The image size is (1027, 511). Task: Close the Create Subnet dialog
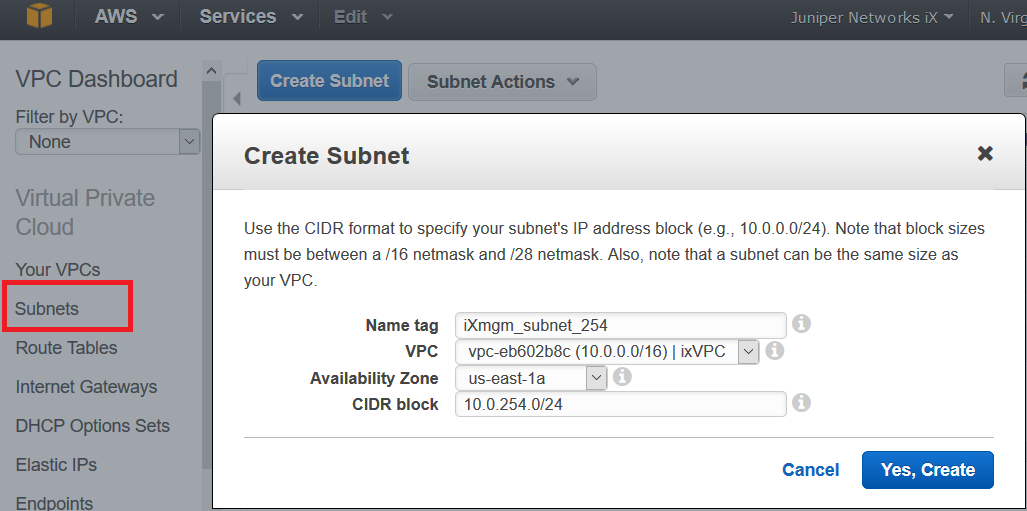click(985, 153)
